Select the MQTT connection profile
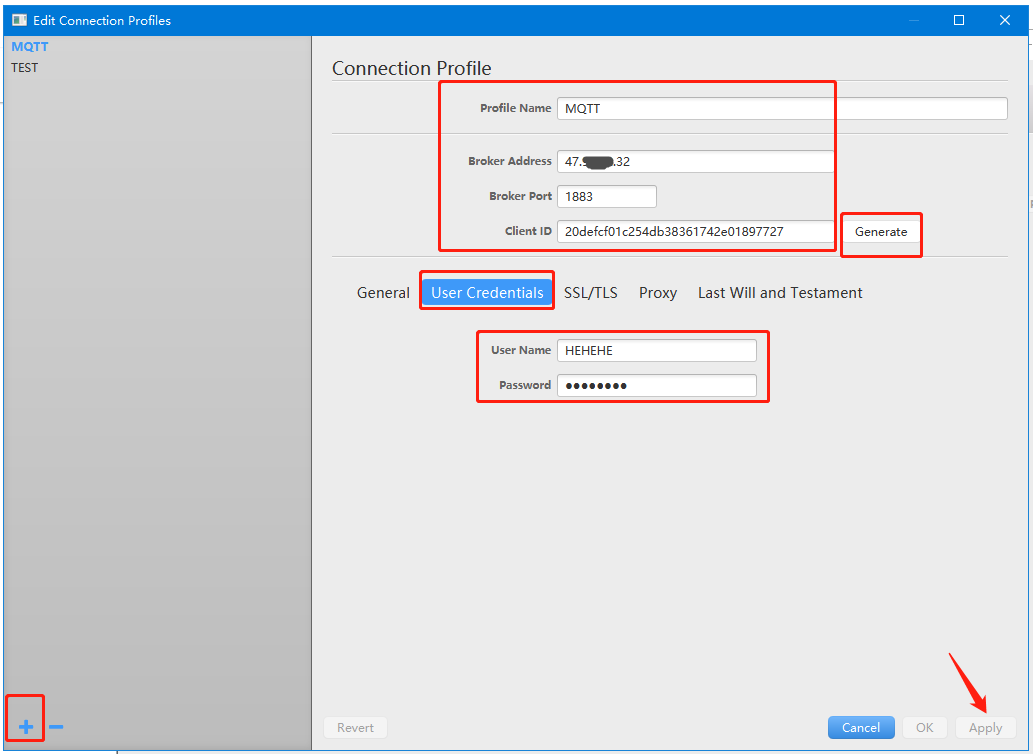 [x=30, y=47]
